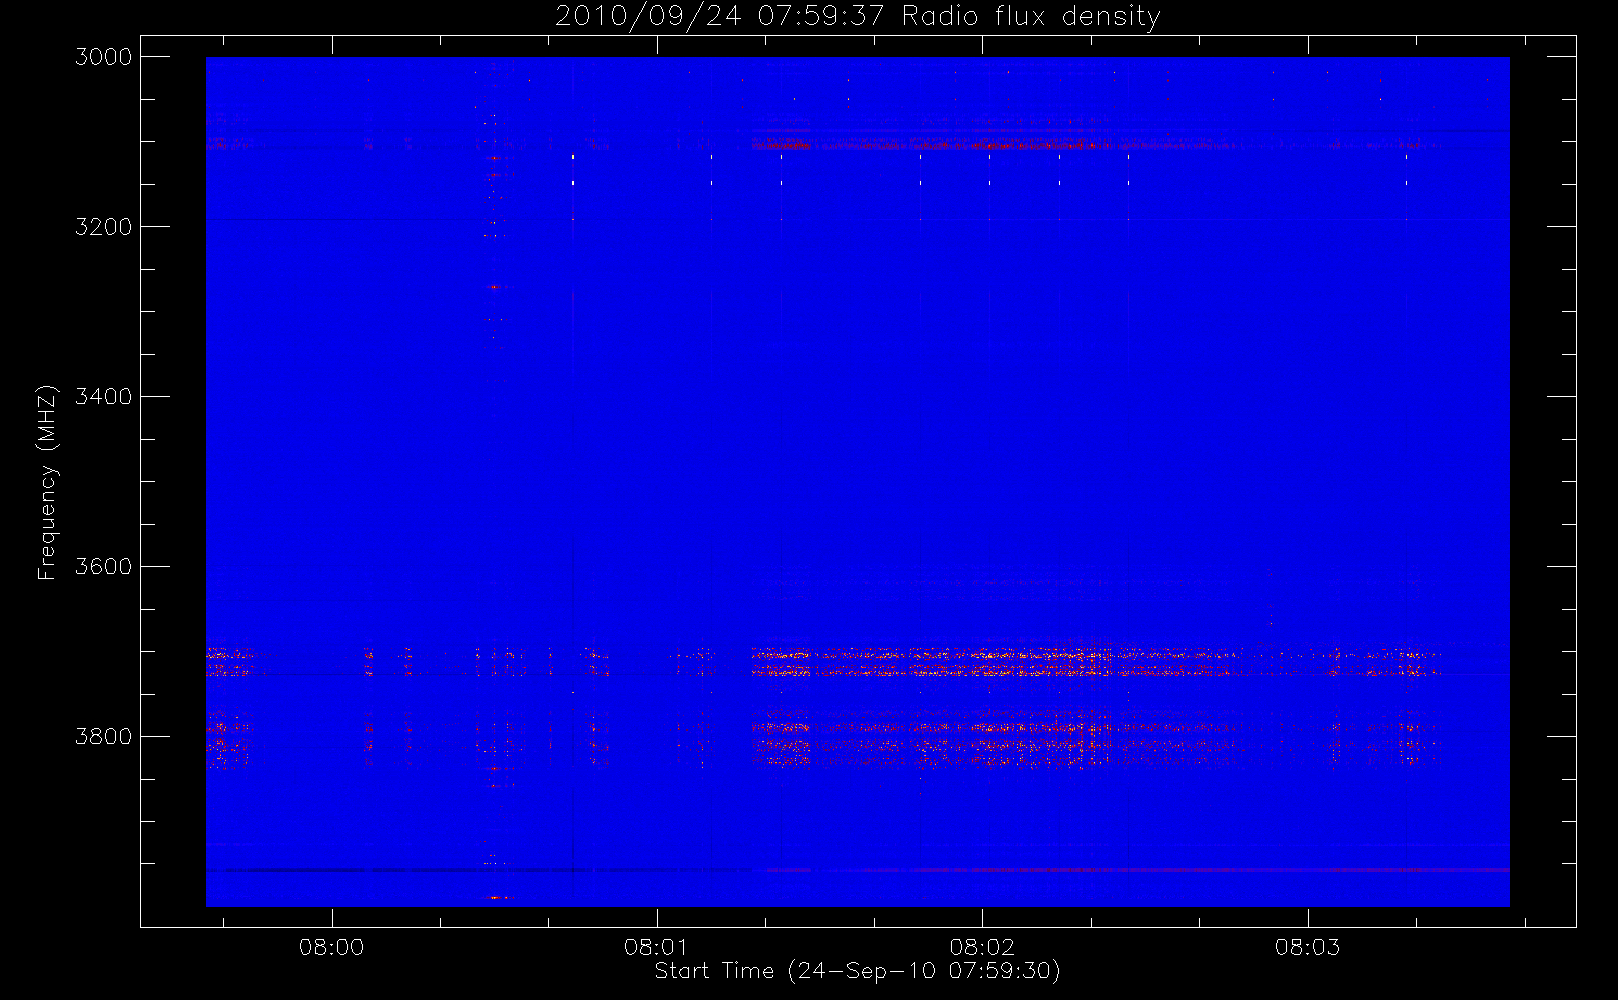The width and height of the screenshot is (1618, 1000).
Task: Click the 08:00 time tick label
Action: click(331, 947)
